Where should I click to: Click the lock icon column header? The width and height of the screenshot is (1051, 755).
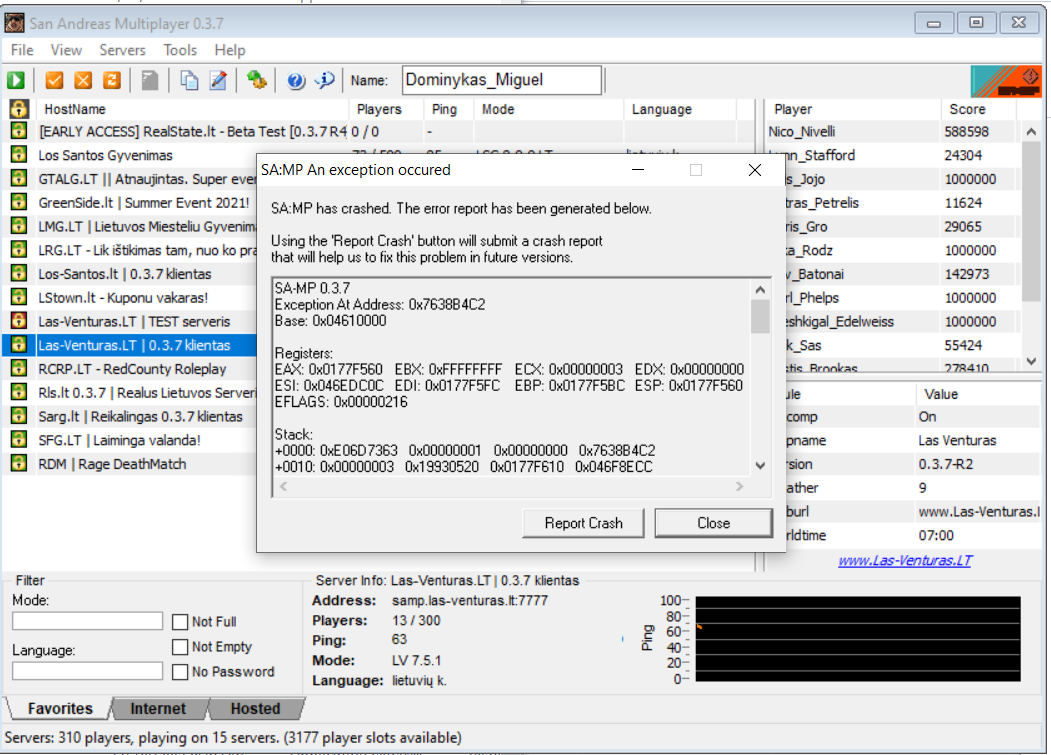click(19, 109)
